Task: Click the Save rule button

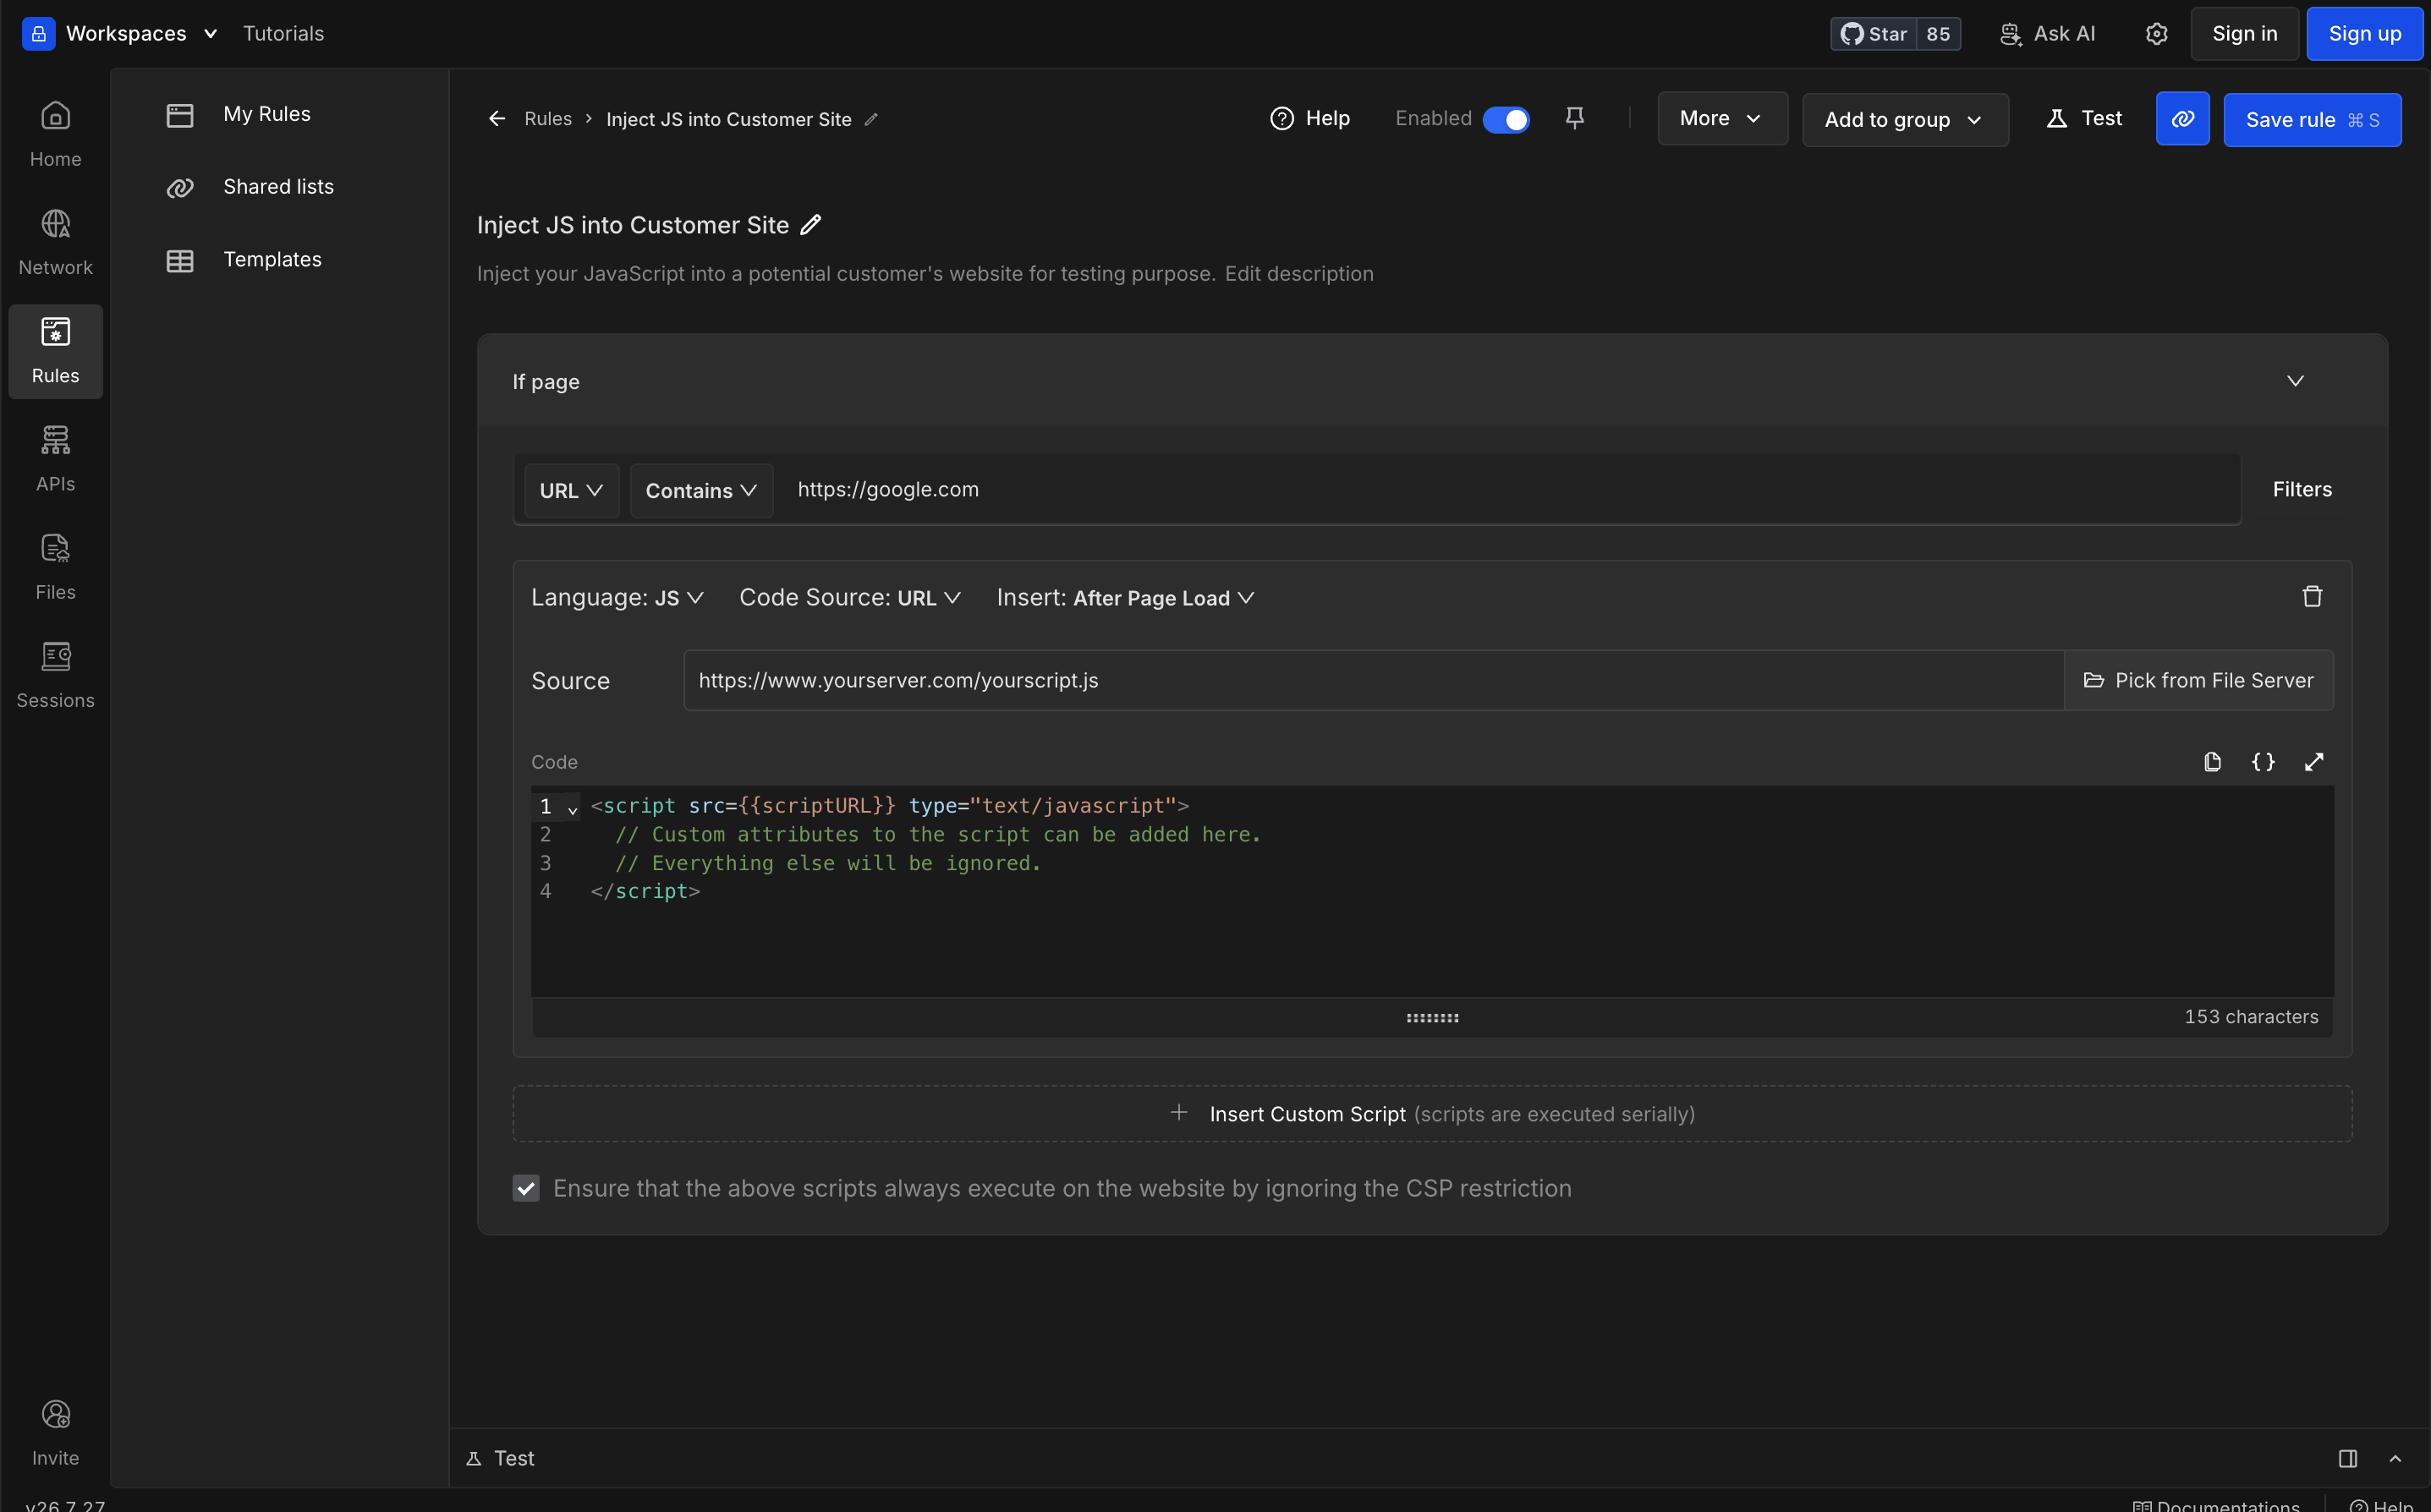Action: click(x=2311, y=120)
